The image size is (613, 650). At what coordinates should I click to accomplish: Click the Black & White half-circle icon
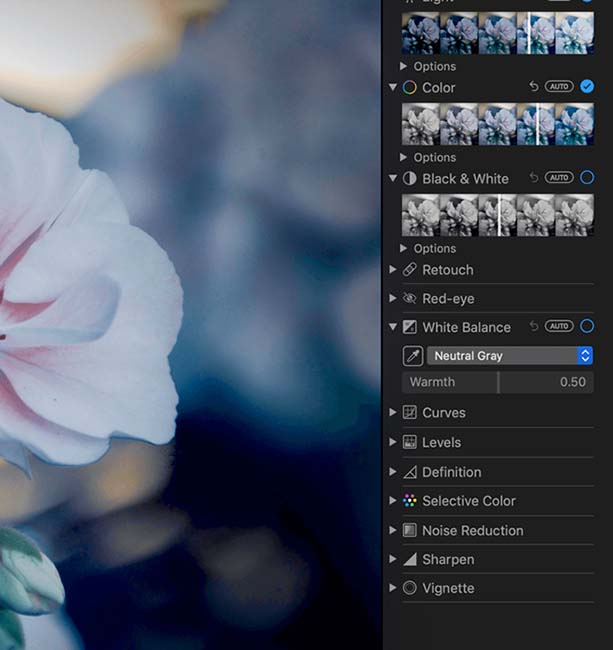pos(409,179)
